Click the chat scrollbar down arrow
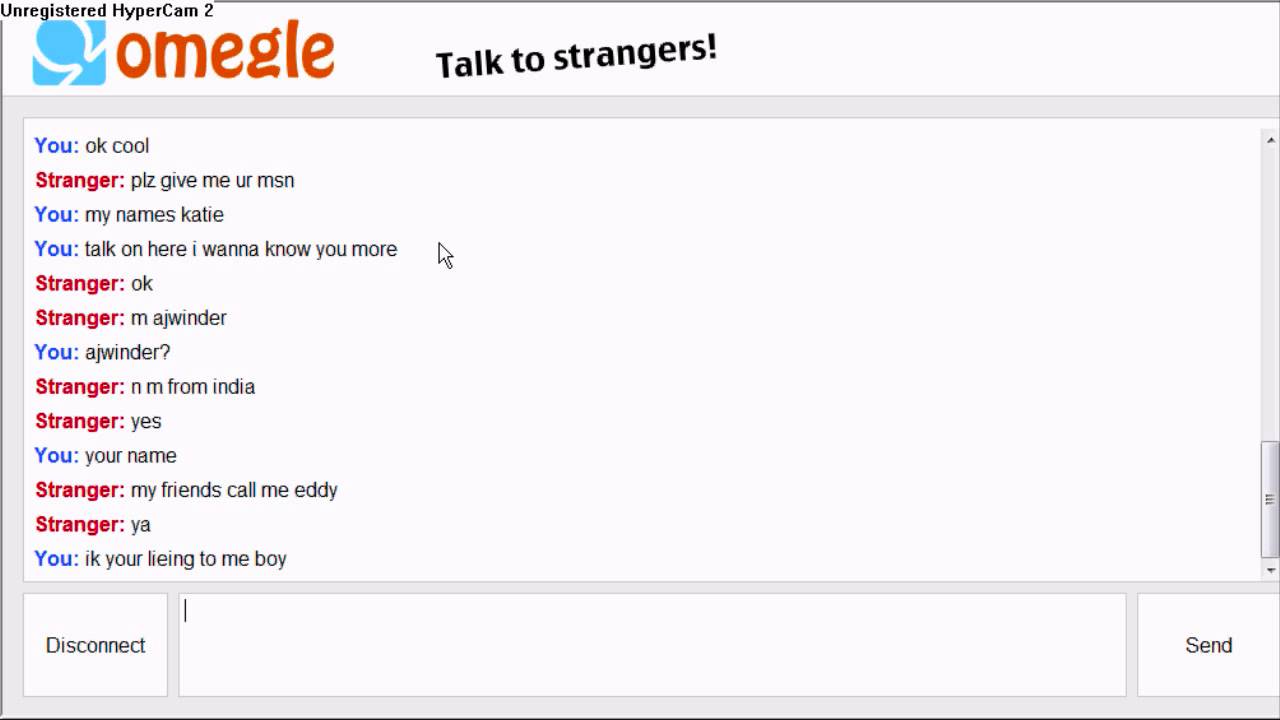The width and height of the screenshot is (1280, 720). [1270, 570]
